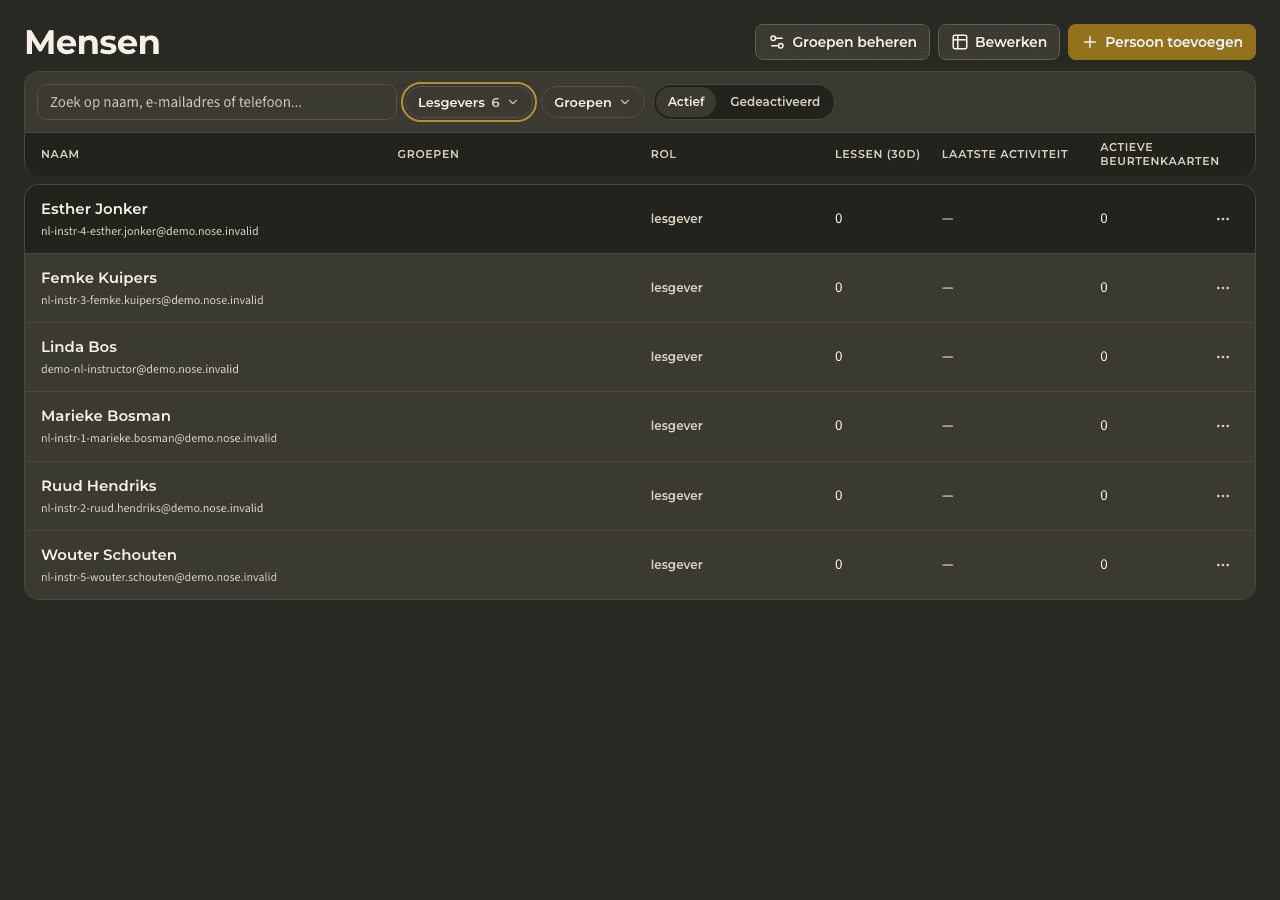This screenshot has height=900, width=1280.
Task: Click the LESSEN (30D) column header
Action: tap(877, 154)
